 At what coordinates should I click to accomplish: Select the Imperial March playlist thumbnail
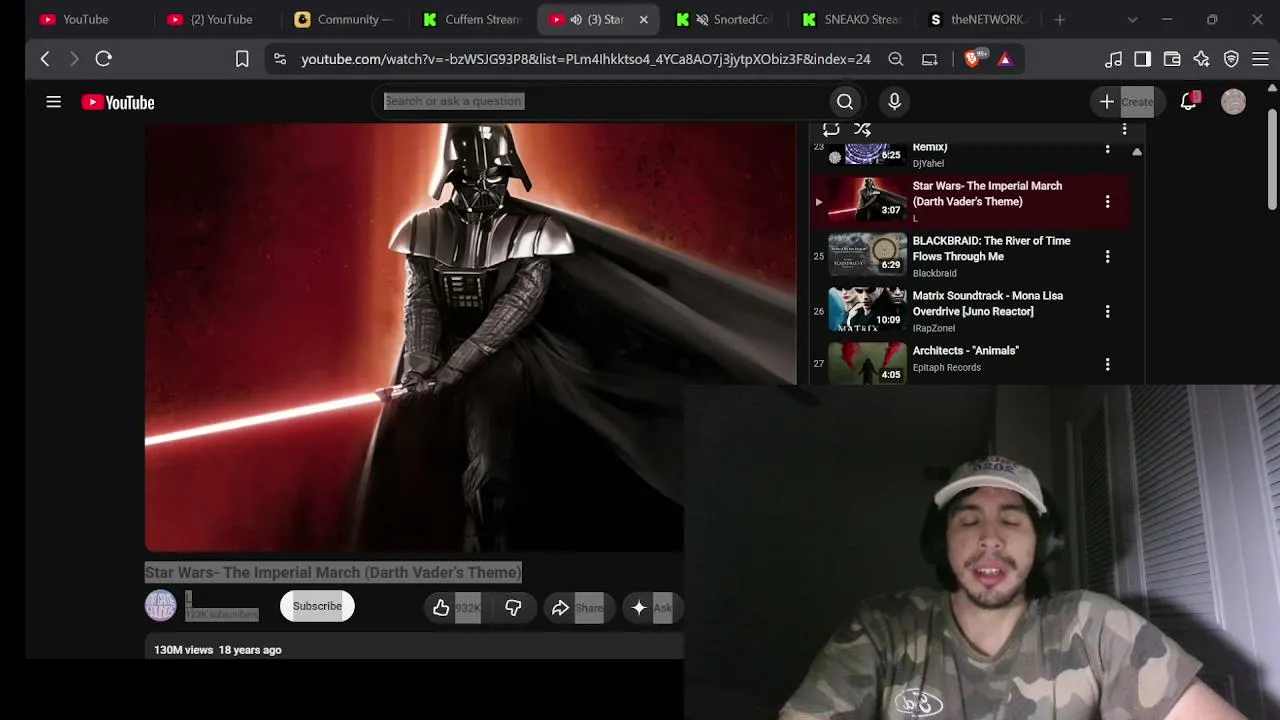pos(867,199)
